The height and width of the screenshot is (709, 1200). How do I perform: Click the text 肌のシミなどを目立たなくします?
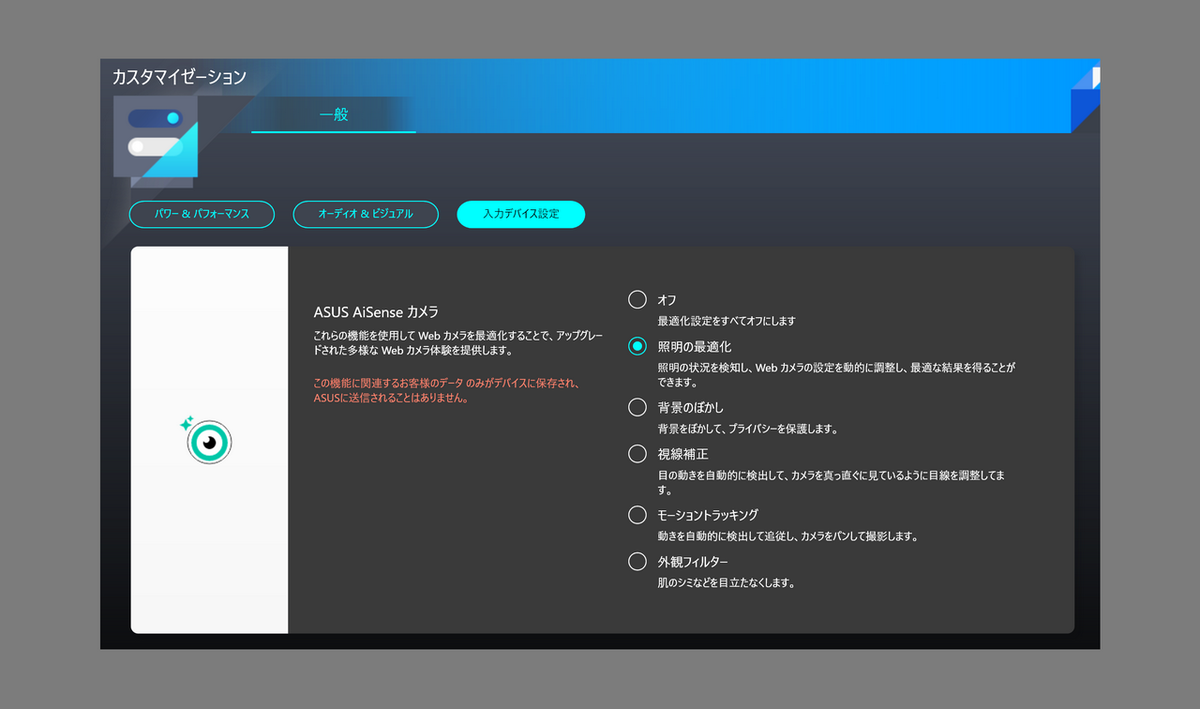click(x=726, y=583)
